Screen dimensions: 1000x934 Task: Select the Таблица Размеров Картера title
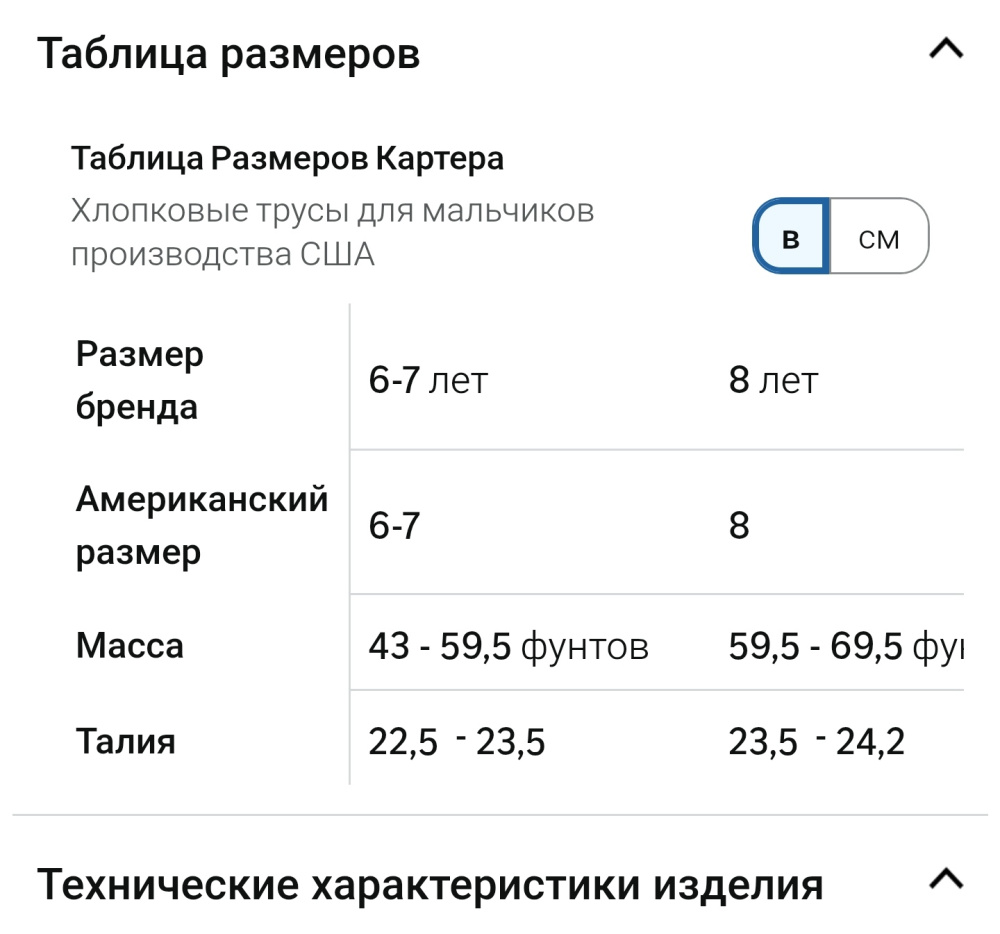(x=287, y=158)
